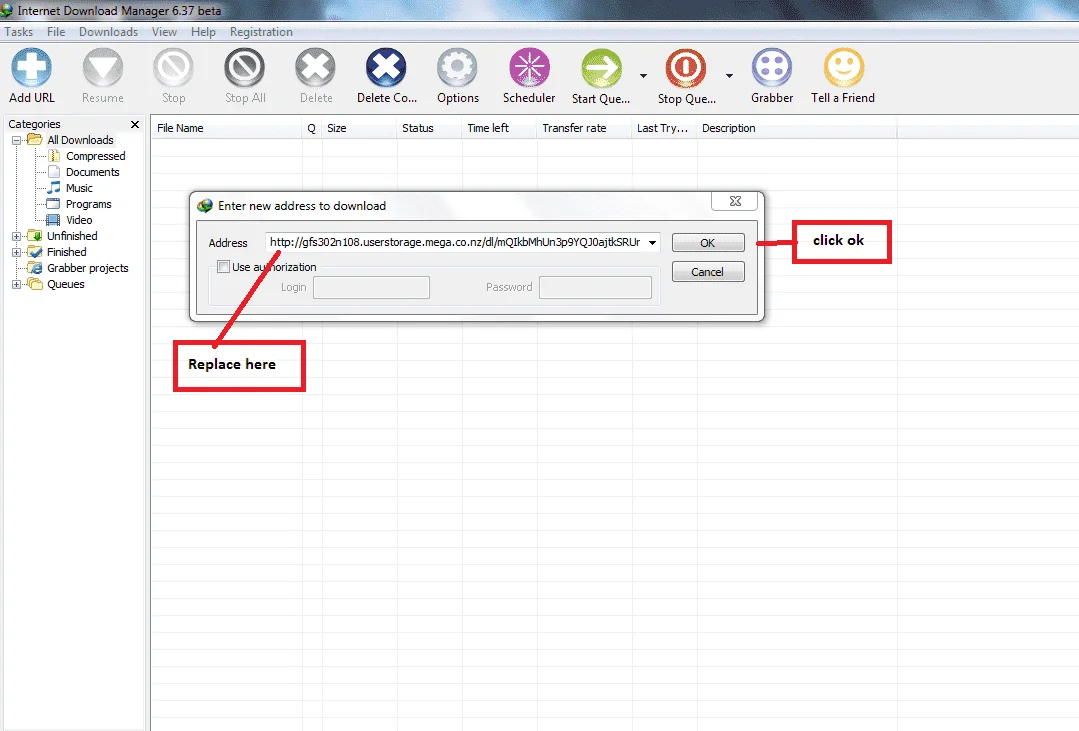The height and width of the screenshot is (731, 1079).
Task: Open the Registration menu
Action: point(261,32)
